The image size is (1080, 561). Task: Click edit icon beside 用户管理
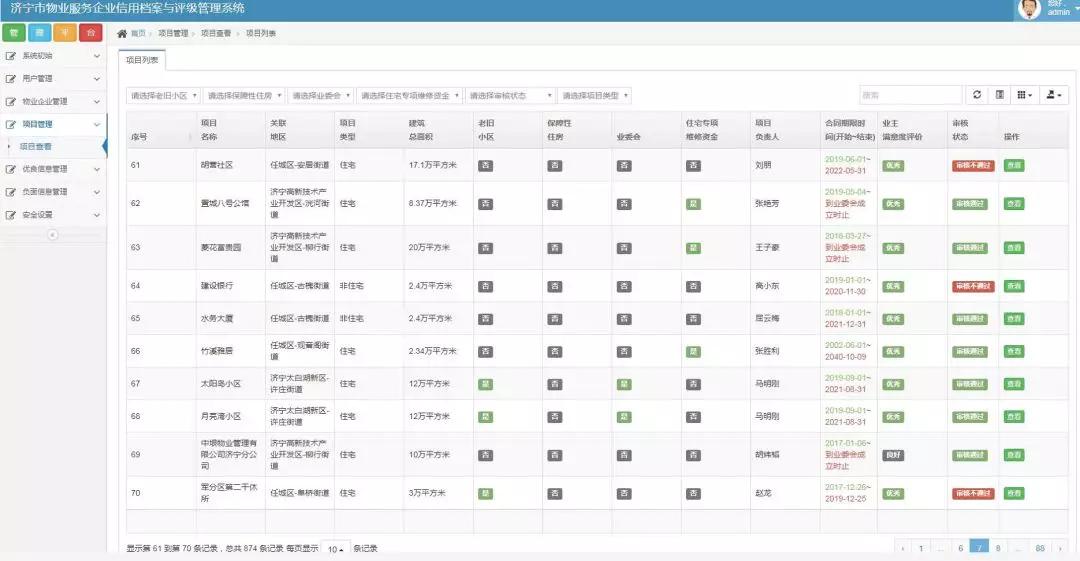click(10, 79)
